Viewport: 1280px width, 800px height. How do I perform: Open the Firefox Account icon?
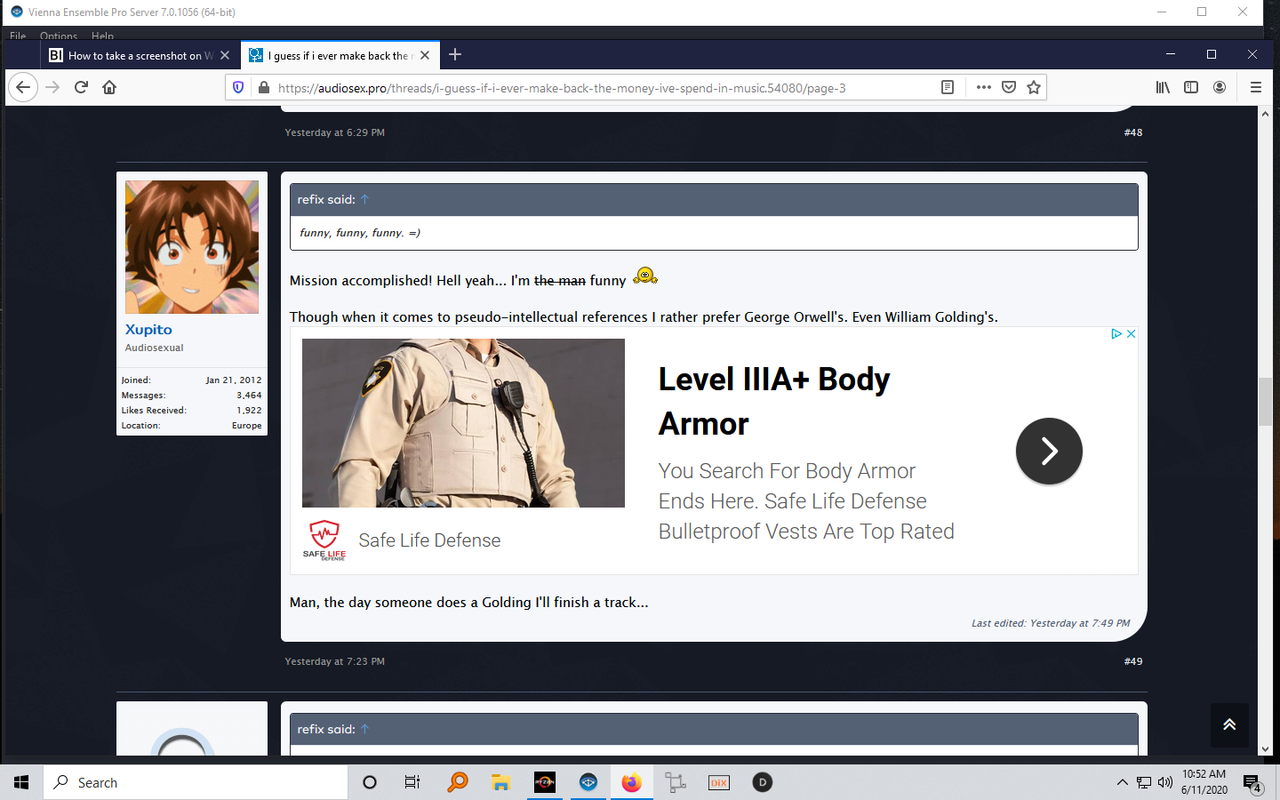point(1219,87)
